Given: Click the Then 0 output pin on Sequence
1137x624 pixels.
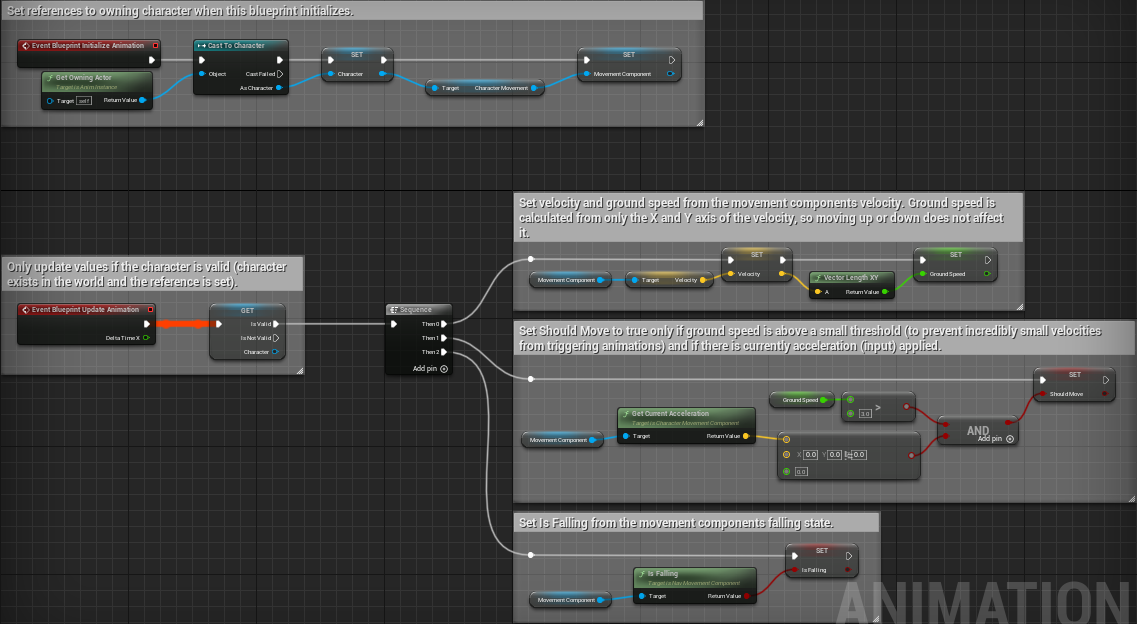Looking at the screenshot, I should (x=444, y=324).
